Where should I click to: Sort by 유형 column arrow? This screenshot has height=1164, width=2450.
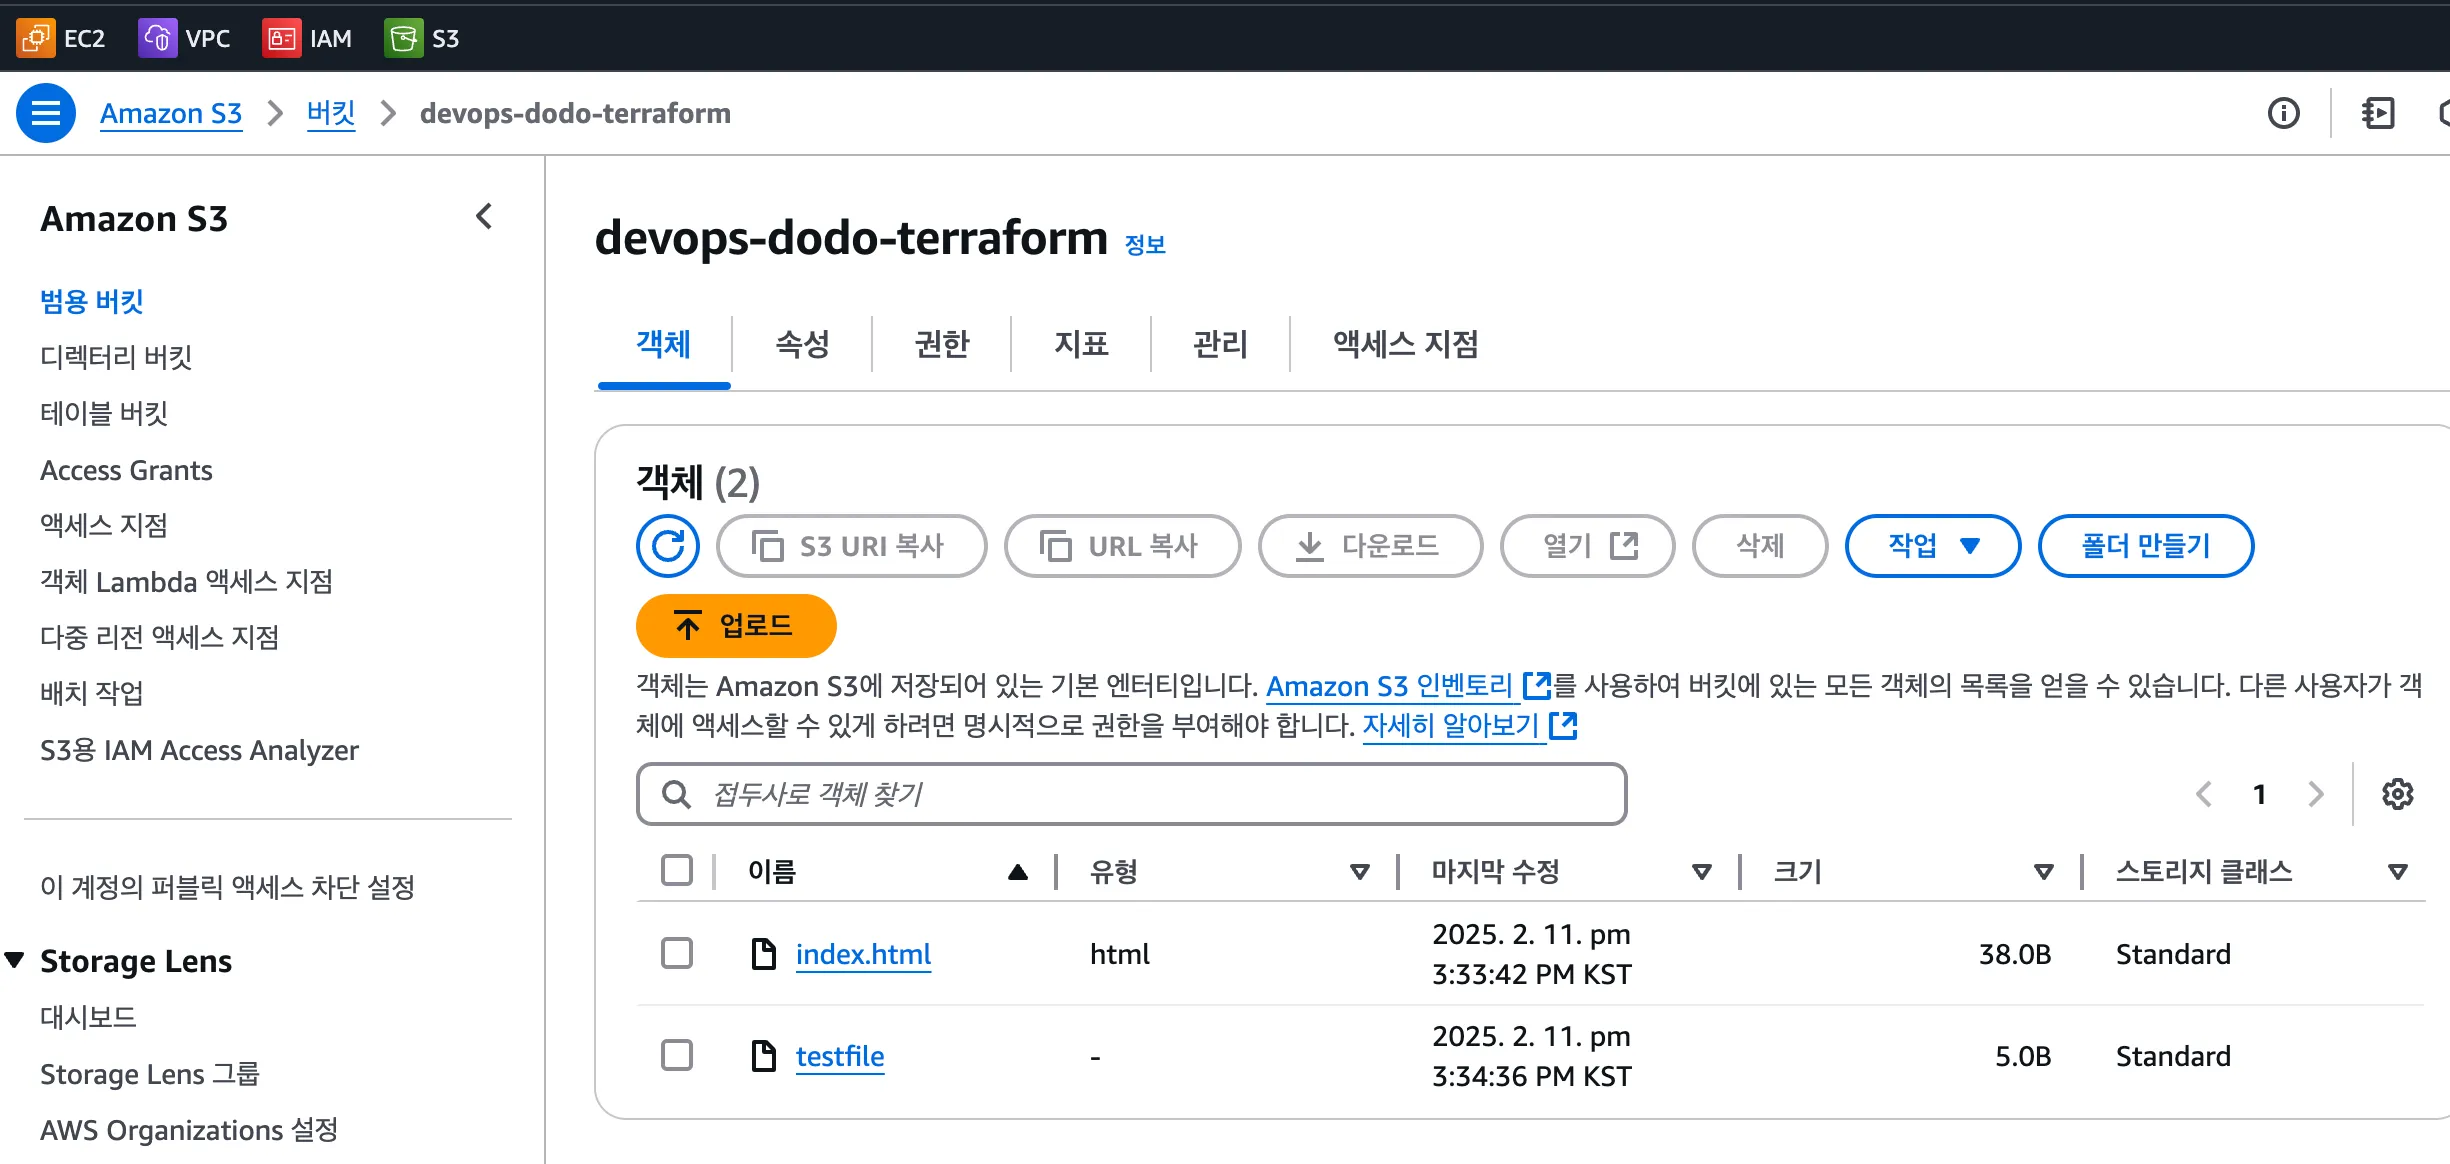(x=1360, y=872)
